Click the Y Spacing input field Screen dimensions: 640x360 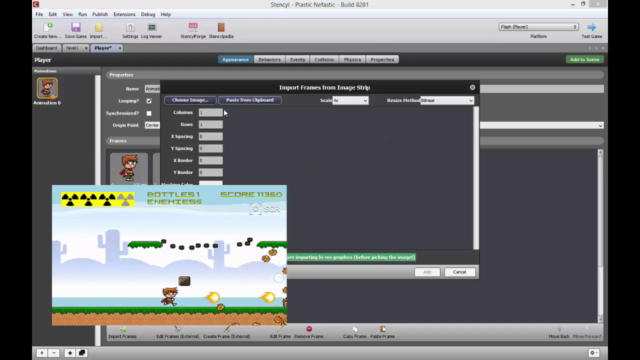click(211, 148)
